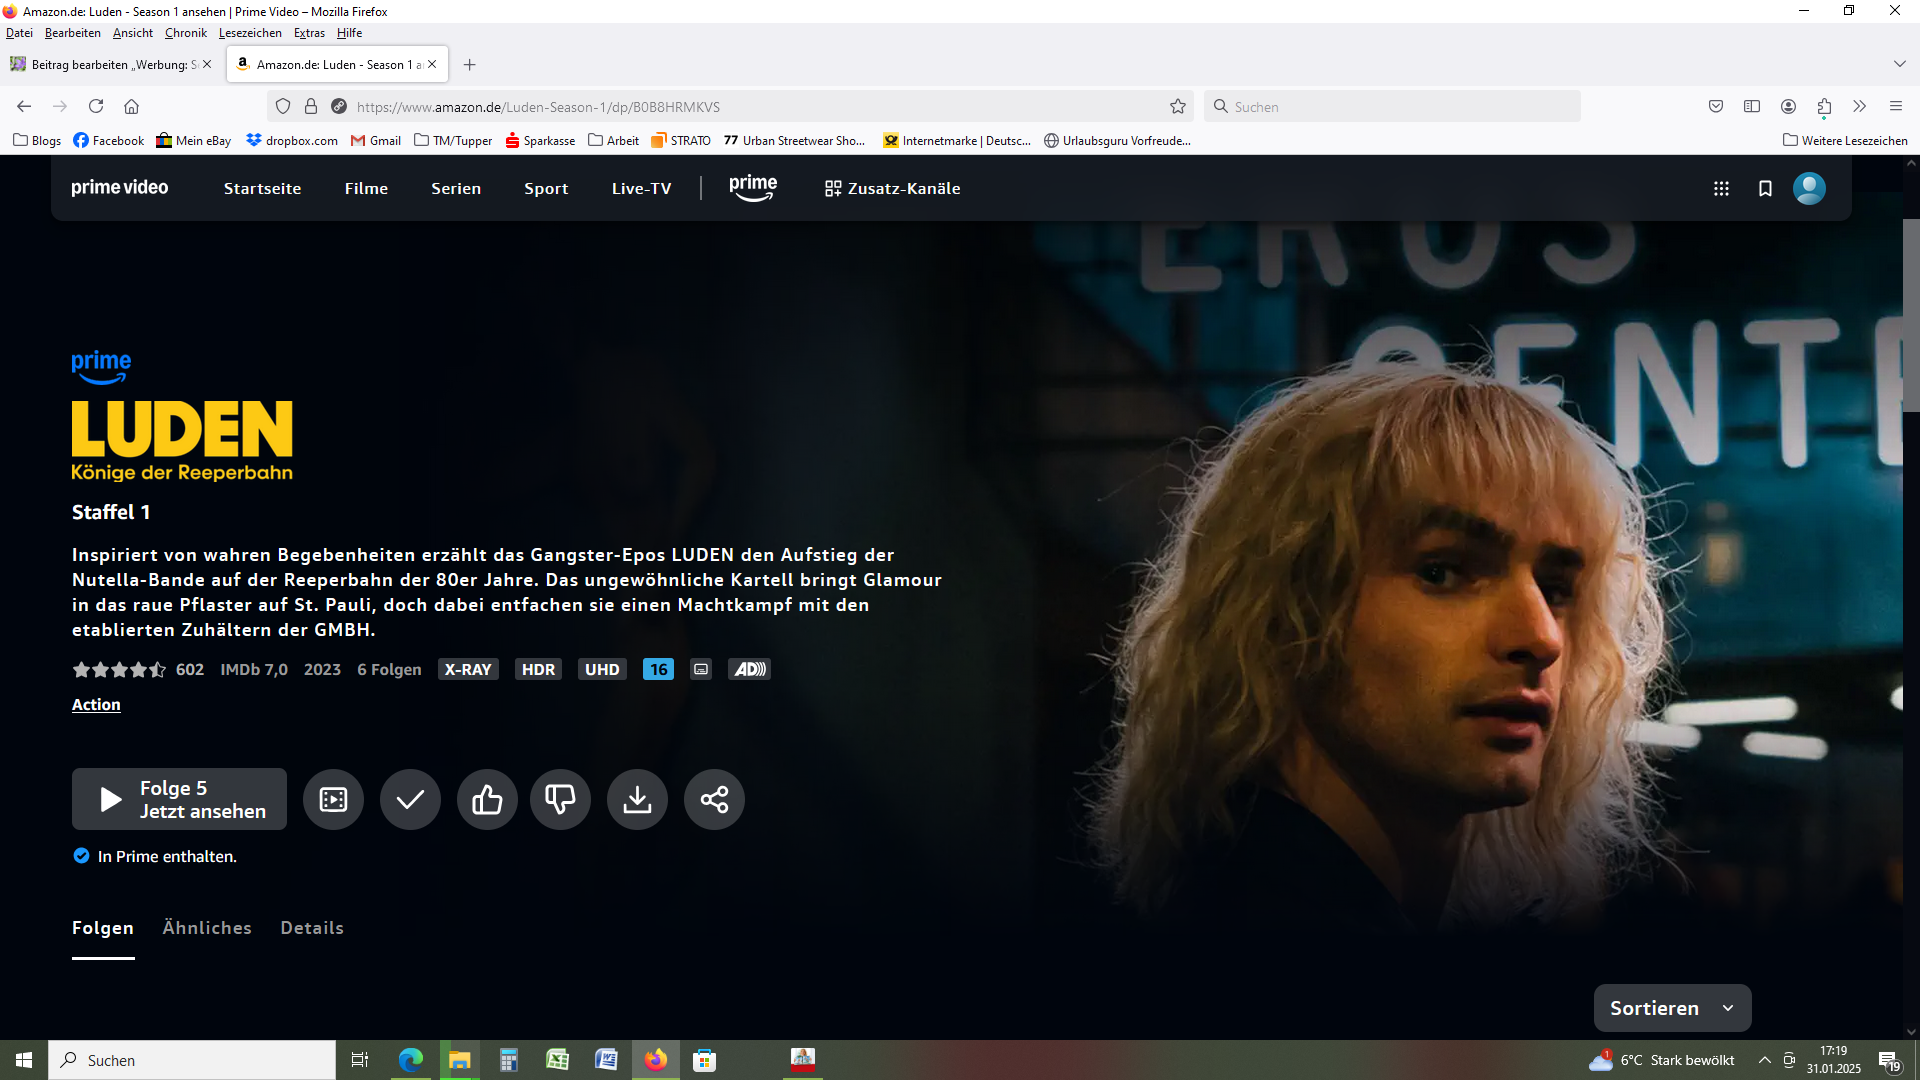Share the series icon

point(714,799)
